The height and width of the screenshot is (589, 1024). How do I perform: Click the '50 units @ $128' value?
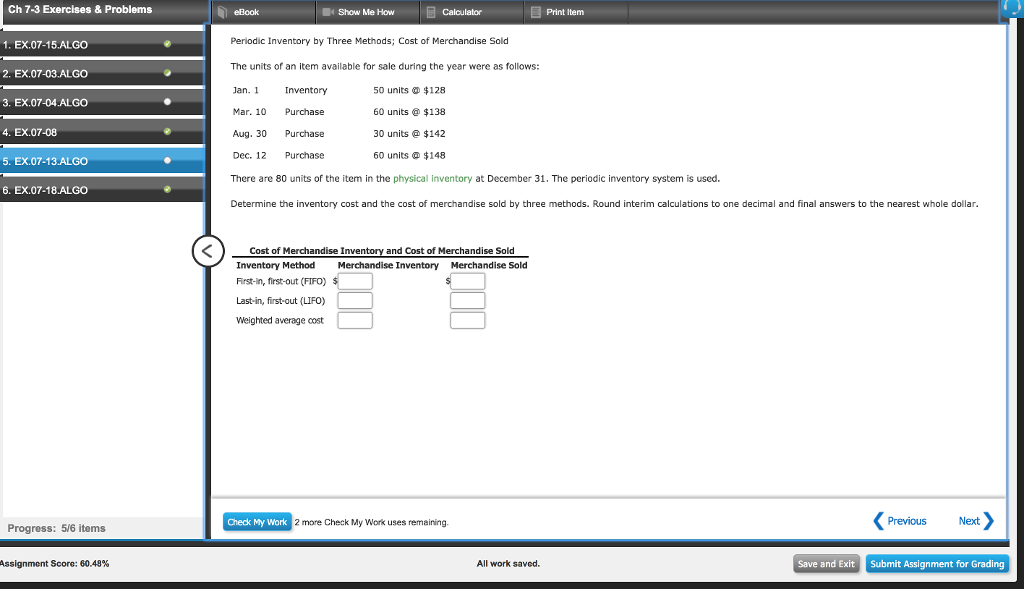pyautogui.click(x=409, y=90)
